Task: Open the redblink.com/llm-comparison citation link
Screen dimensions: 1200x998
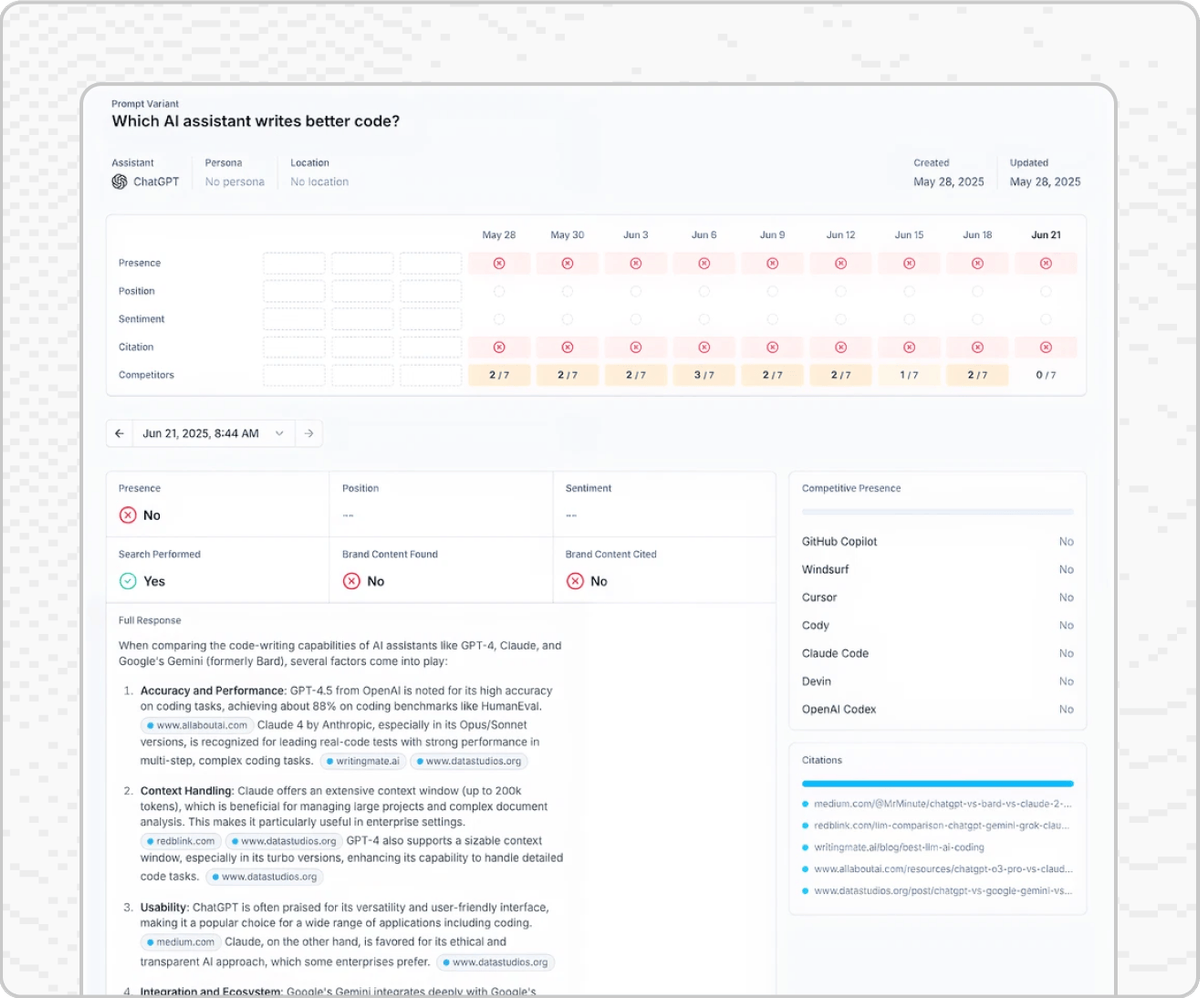Action: click(938, 825)
